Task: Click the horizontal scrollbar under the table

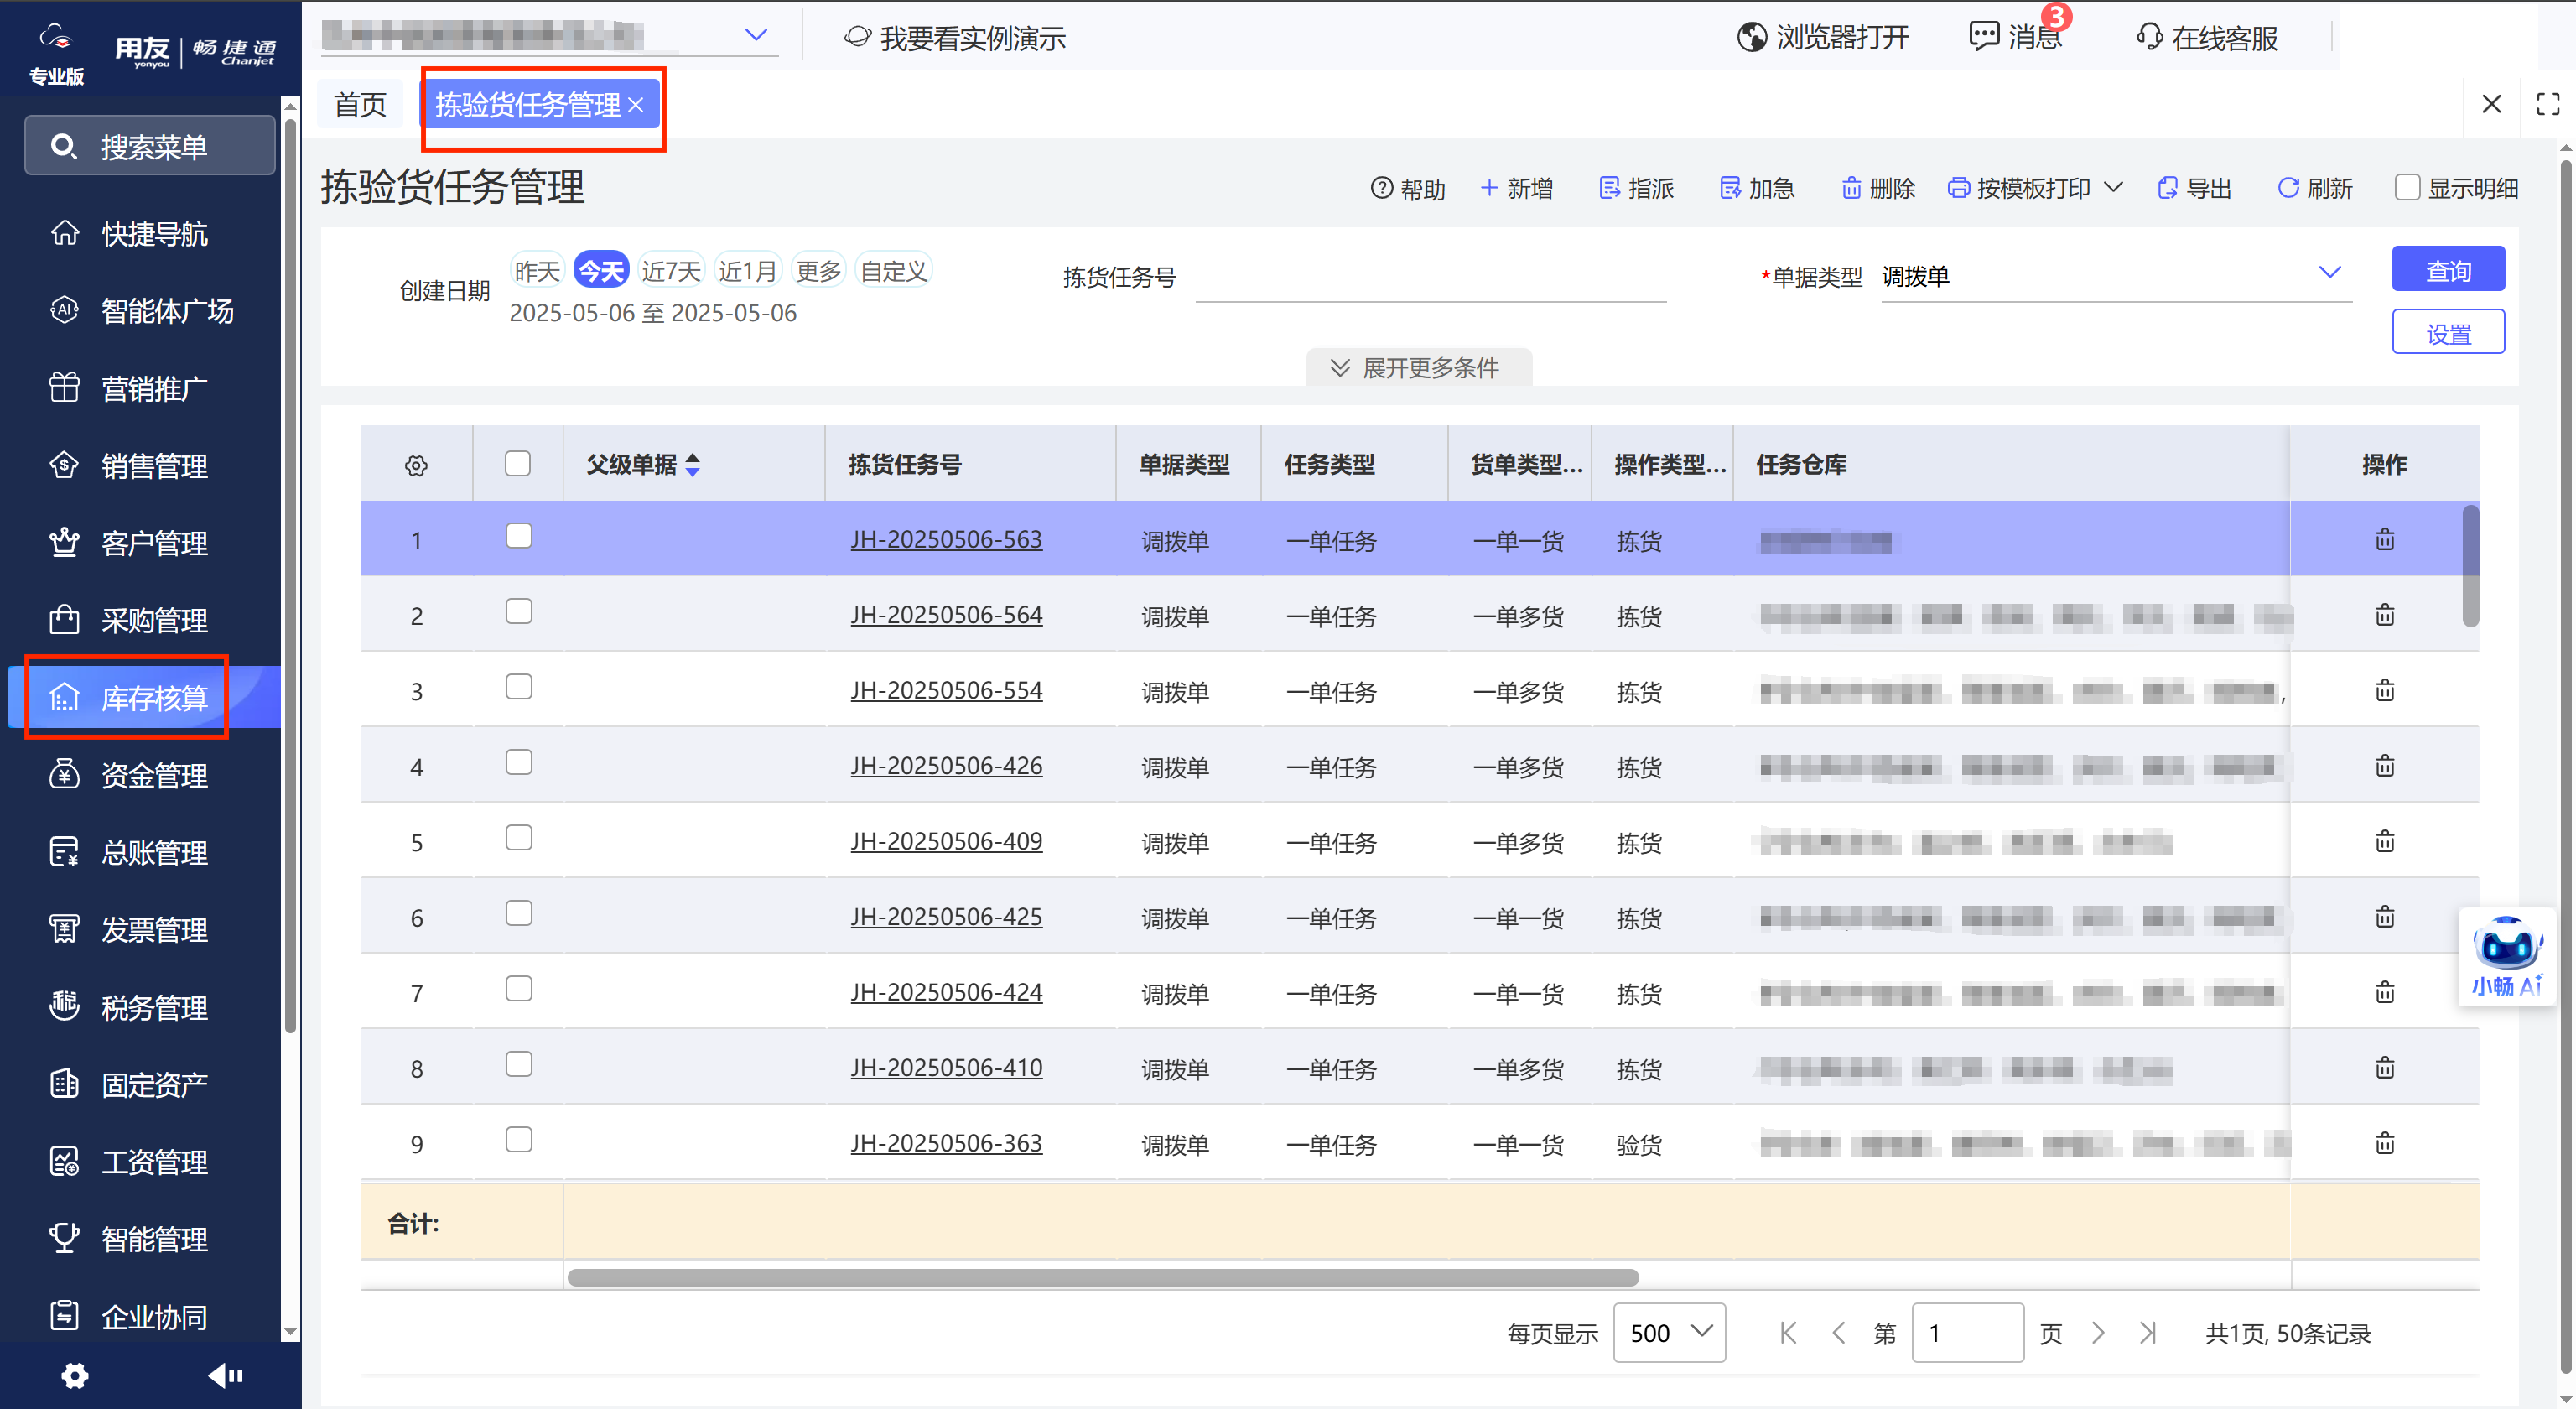Action: tap(1102, 1278)
